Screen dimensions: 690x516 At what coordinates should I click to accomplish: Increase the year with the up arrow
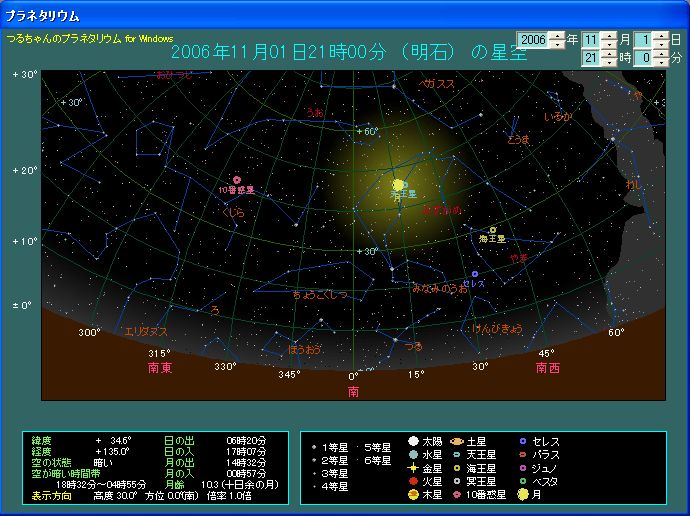(x=557, y=35)
